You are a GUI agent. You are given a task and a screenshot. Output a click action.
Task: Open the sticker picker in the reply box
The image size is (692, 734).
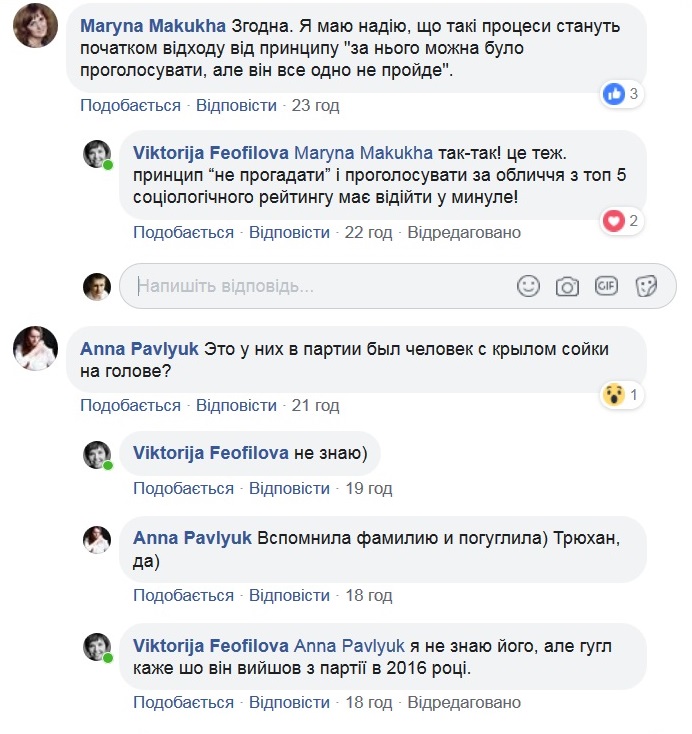pos(646,286)
